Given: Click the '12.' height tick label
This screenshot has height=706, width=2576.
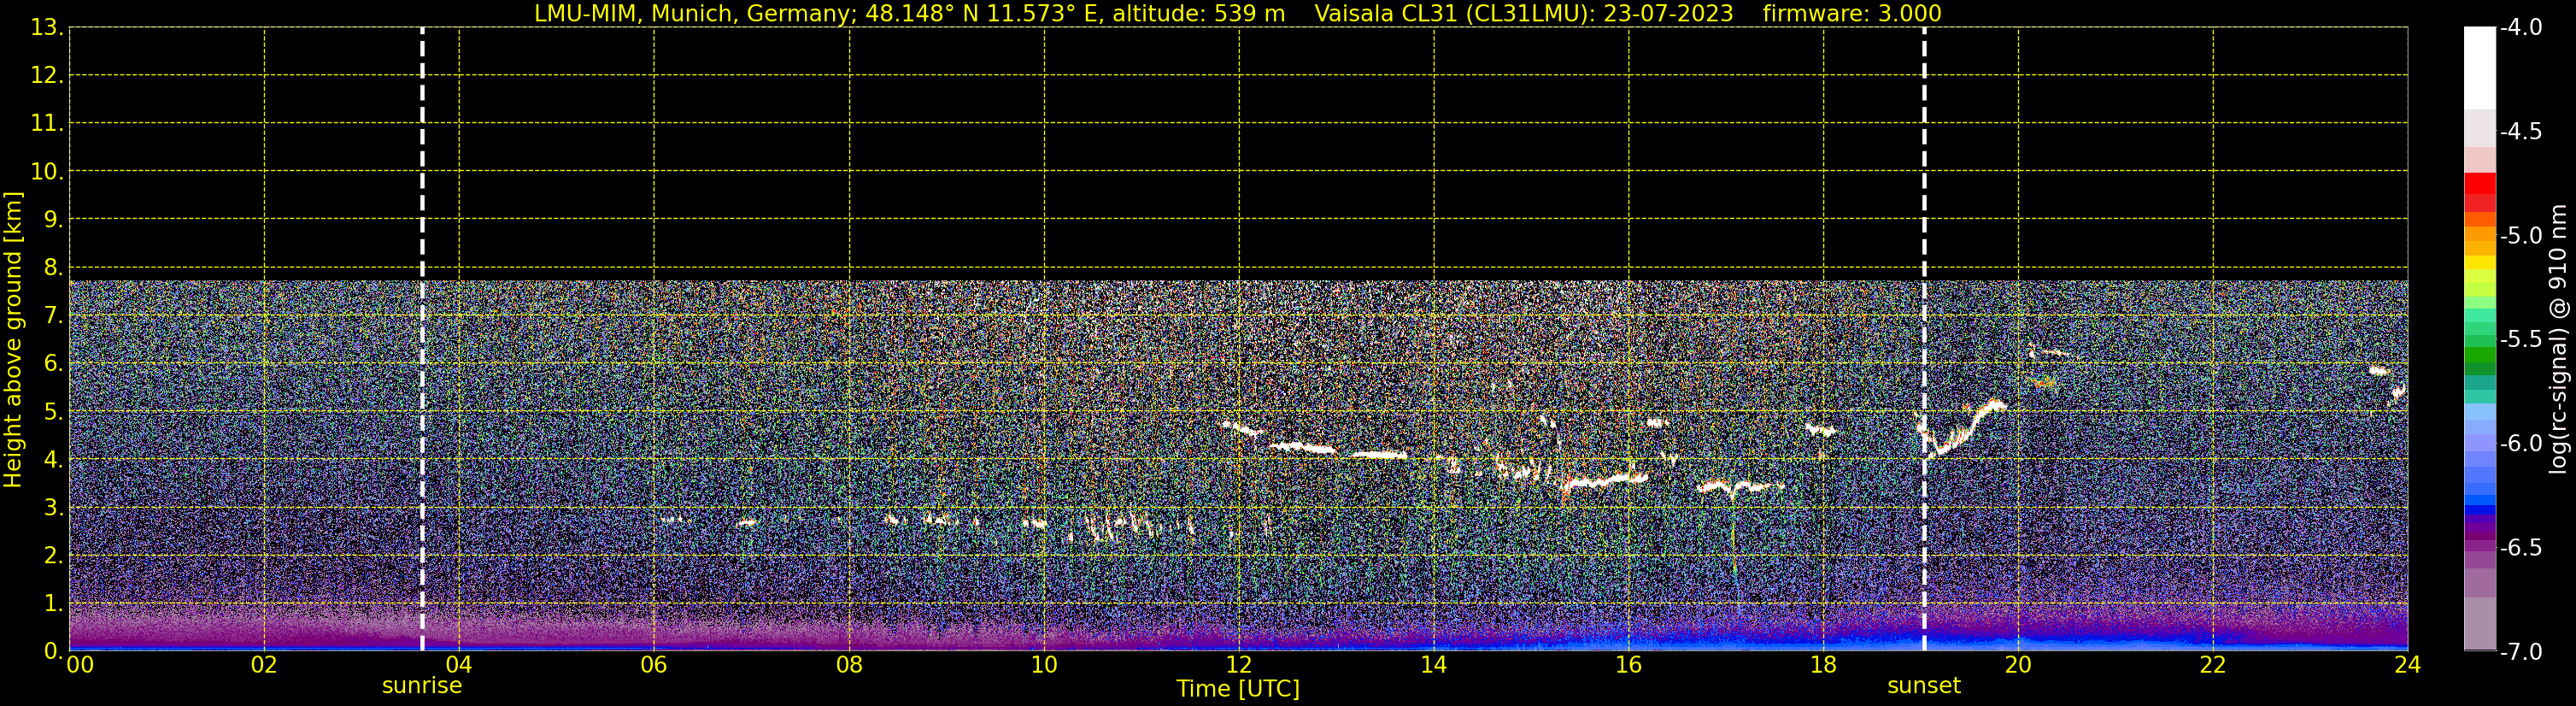Looking at the screenshot, I should 47,76.
